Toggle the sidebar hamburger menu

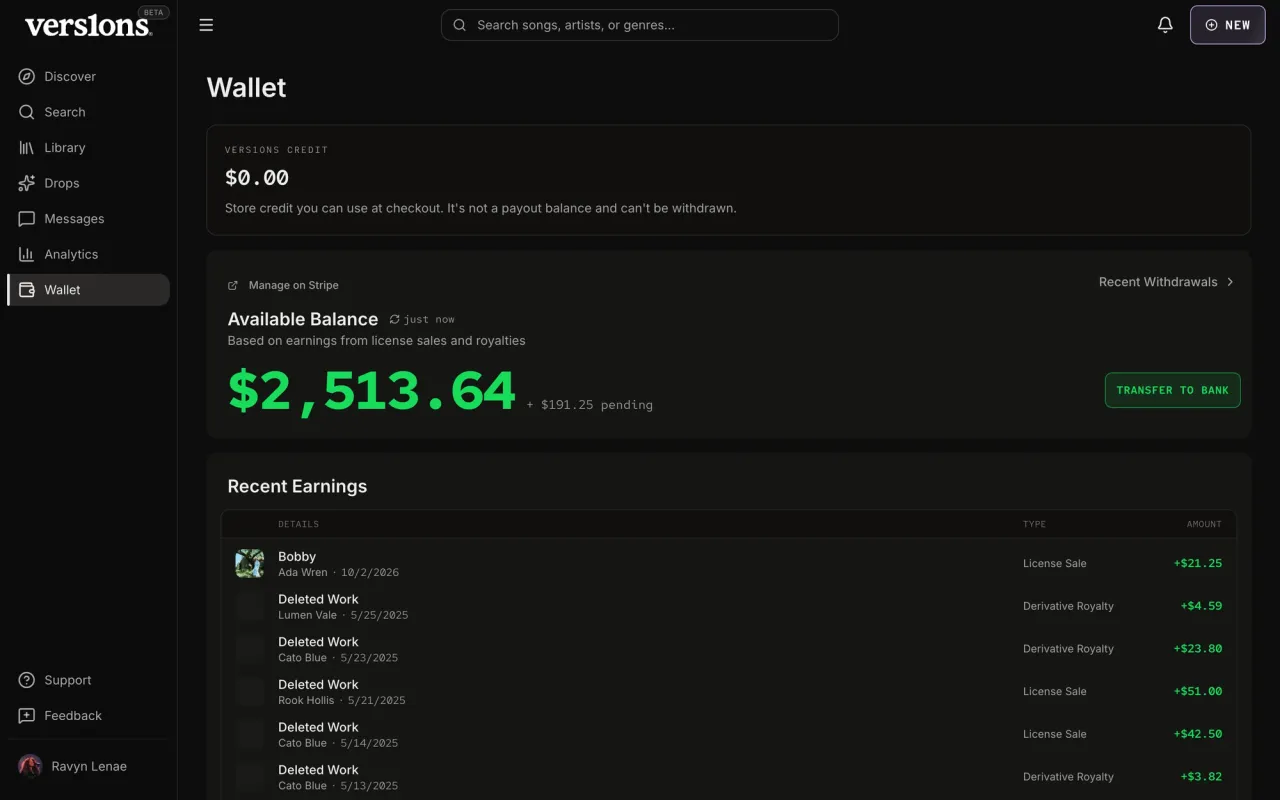click(x=206, y=25)
